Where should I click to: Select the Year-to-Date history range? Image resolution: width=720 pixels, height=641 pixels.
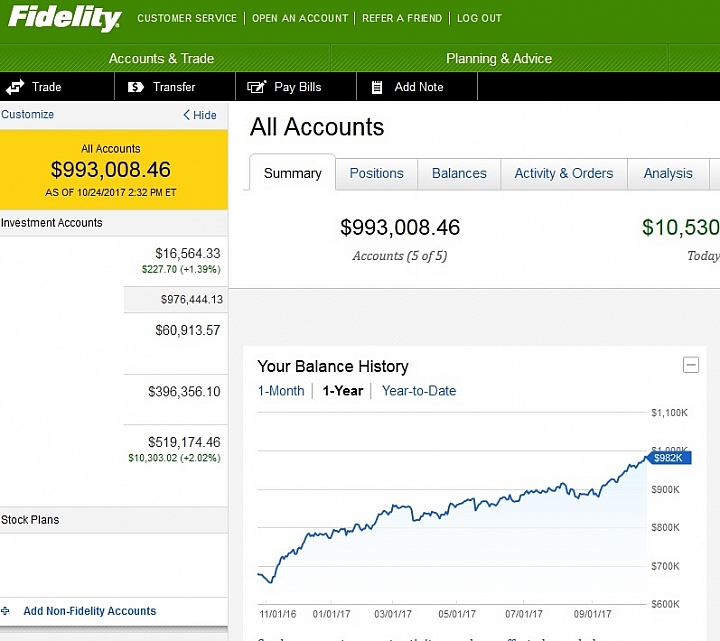(x=419, y=391)
